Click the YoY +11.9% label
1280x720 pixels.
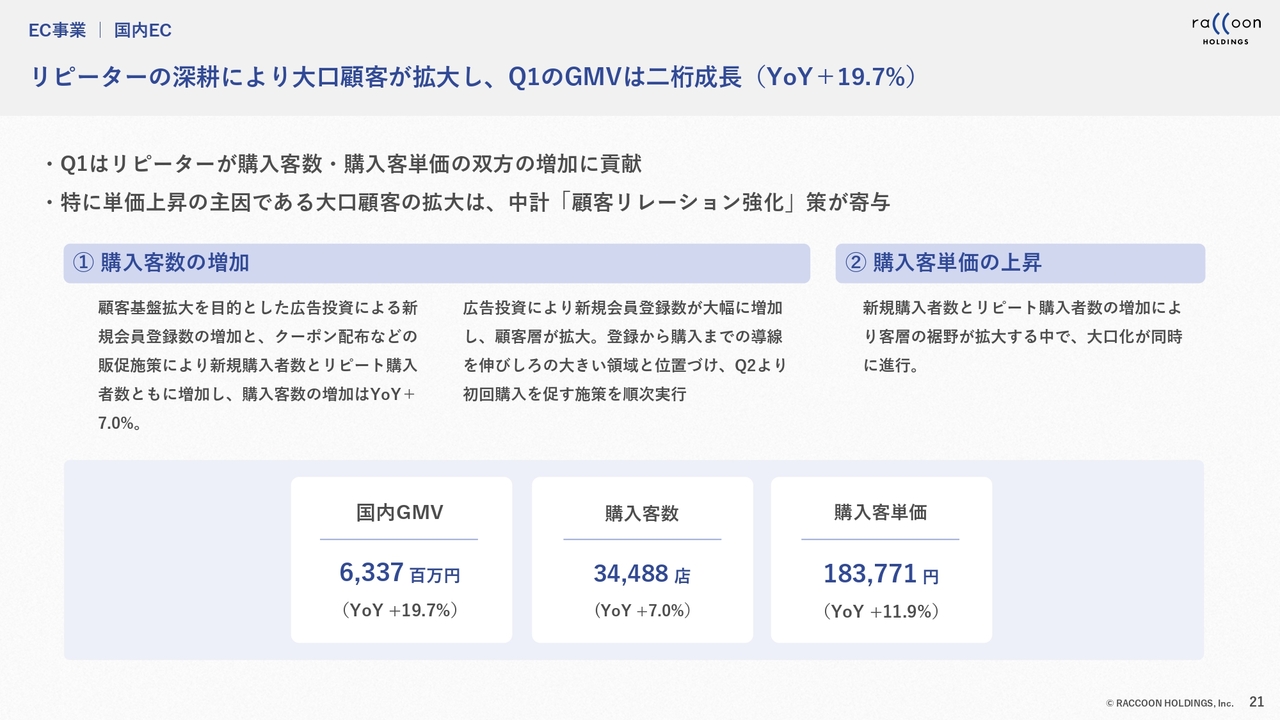(881, 611)
